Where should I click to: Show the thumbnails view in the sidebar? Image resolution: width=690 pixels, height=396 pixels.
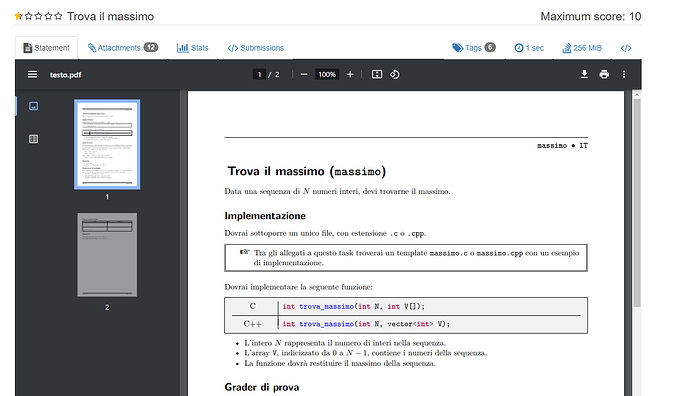click(x=33, y=106)
